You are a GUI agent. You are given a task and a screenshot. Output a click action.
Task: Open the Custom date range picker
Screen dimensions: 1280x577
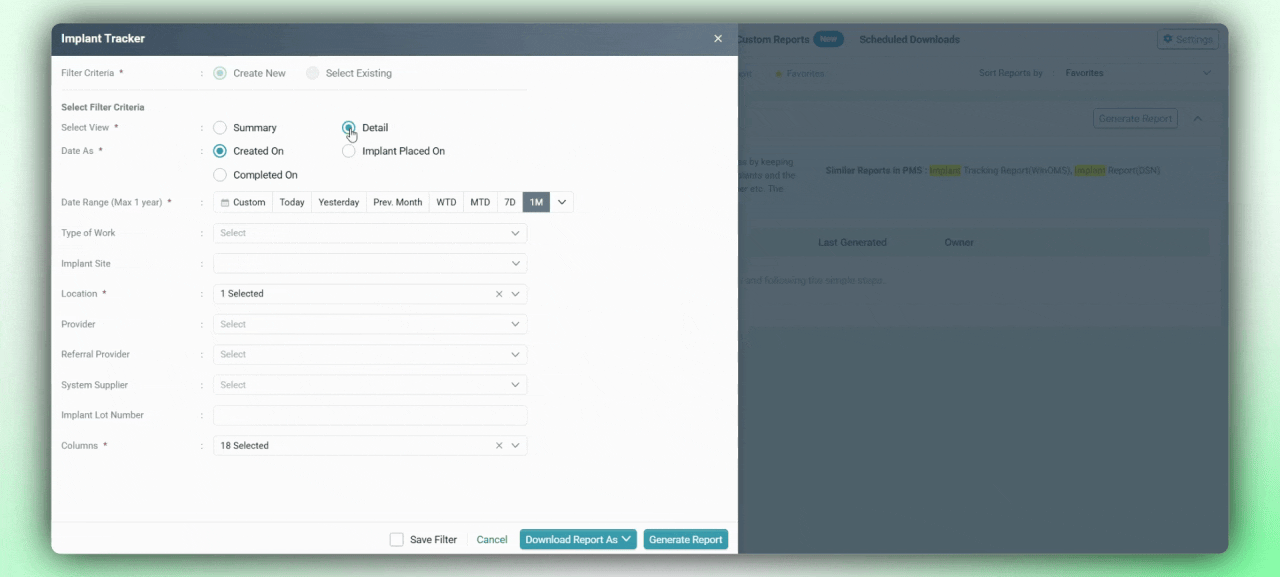(x=243, y=202)
